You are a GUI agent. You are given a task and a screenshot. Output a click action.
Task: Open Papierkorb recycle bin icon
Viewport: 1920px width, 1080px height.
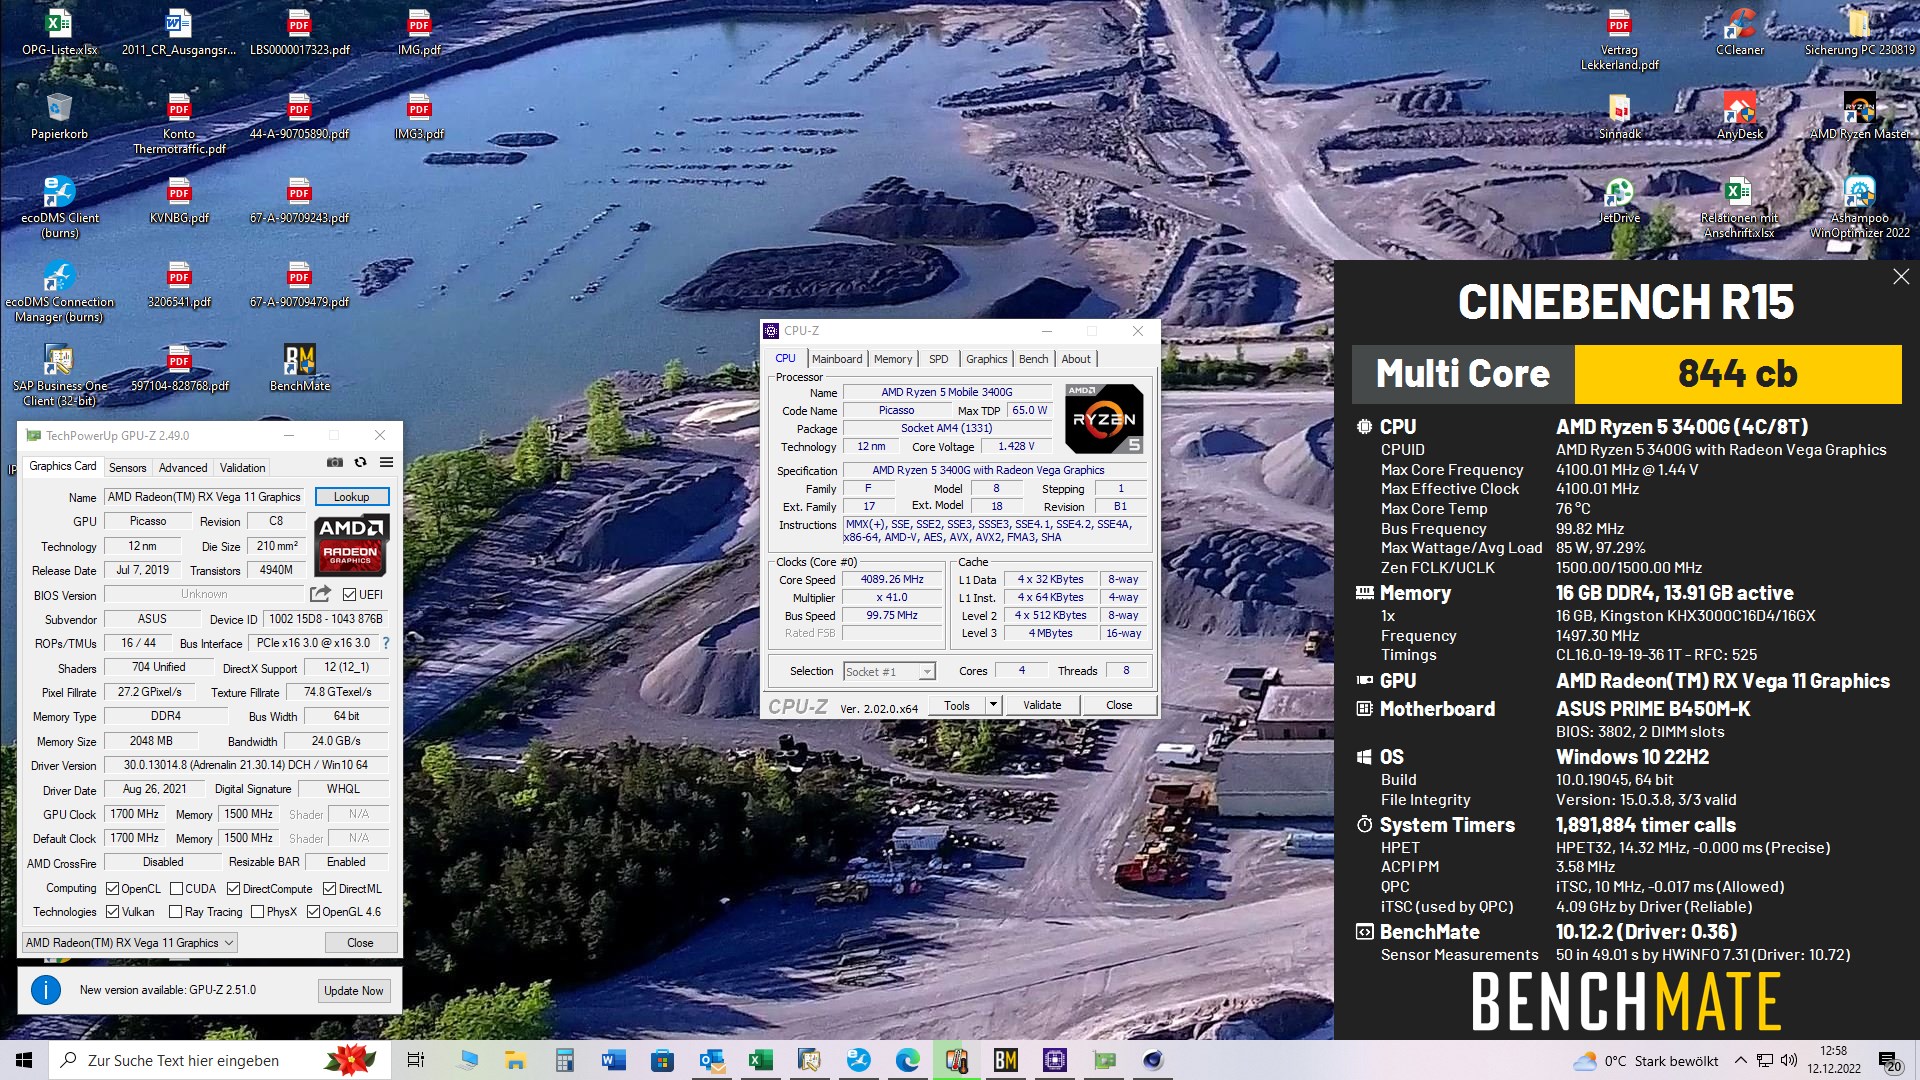click(x=59, y=116)
